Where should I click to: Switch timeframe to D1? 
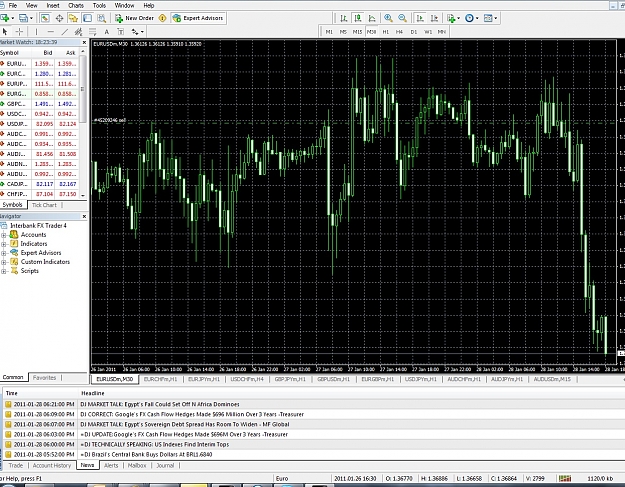pyautogui.click(x=414, y=32)
